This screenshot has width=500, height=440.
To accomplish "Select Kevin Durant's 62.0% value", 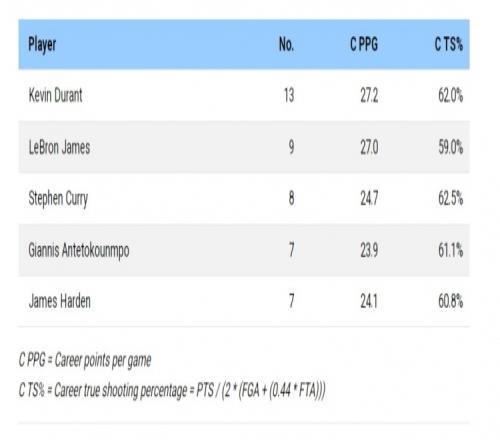I will [x=451, y=96].
